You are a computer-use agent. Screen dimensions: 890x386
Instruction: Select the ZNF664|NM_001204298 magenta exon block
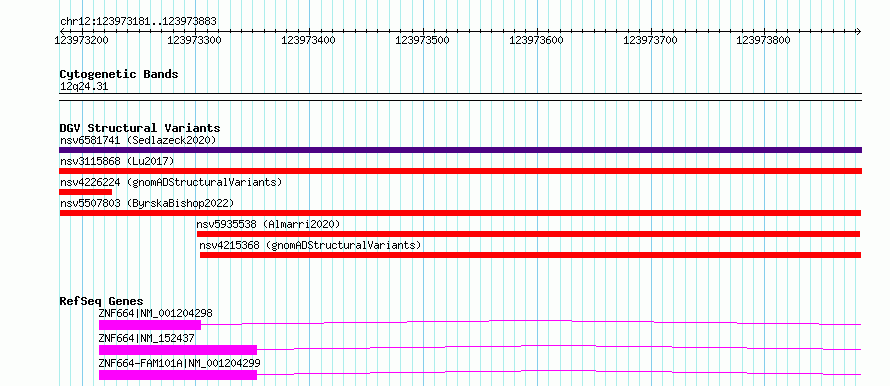coord(150,325)
